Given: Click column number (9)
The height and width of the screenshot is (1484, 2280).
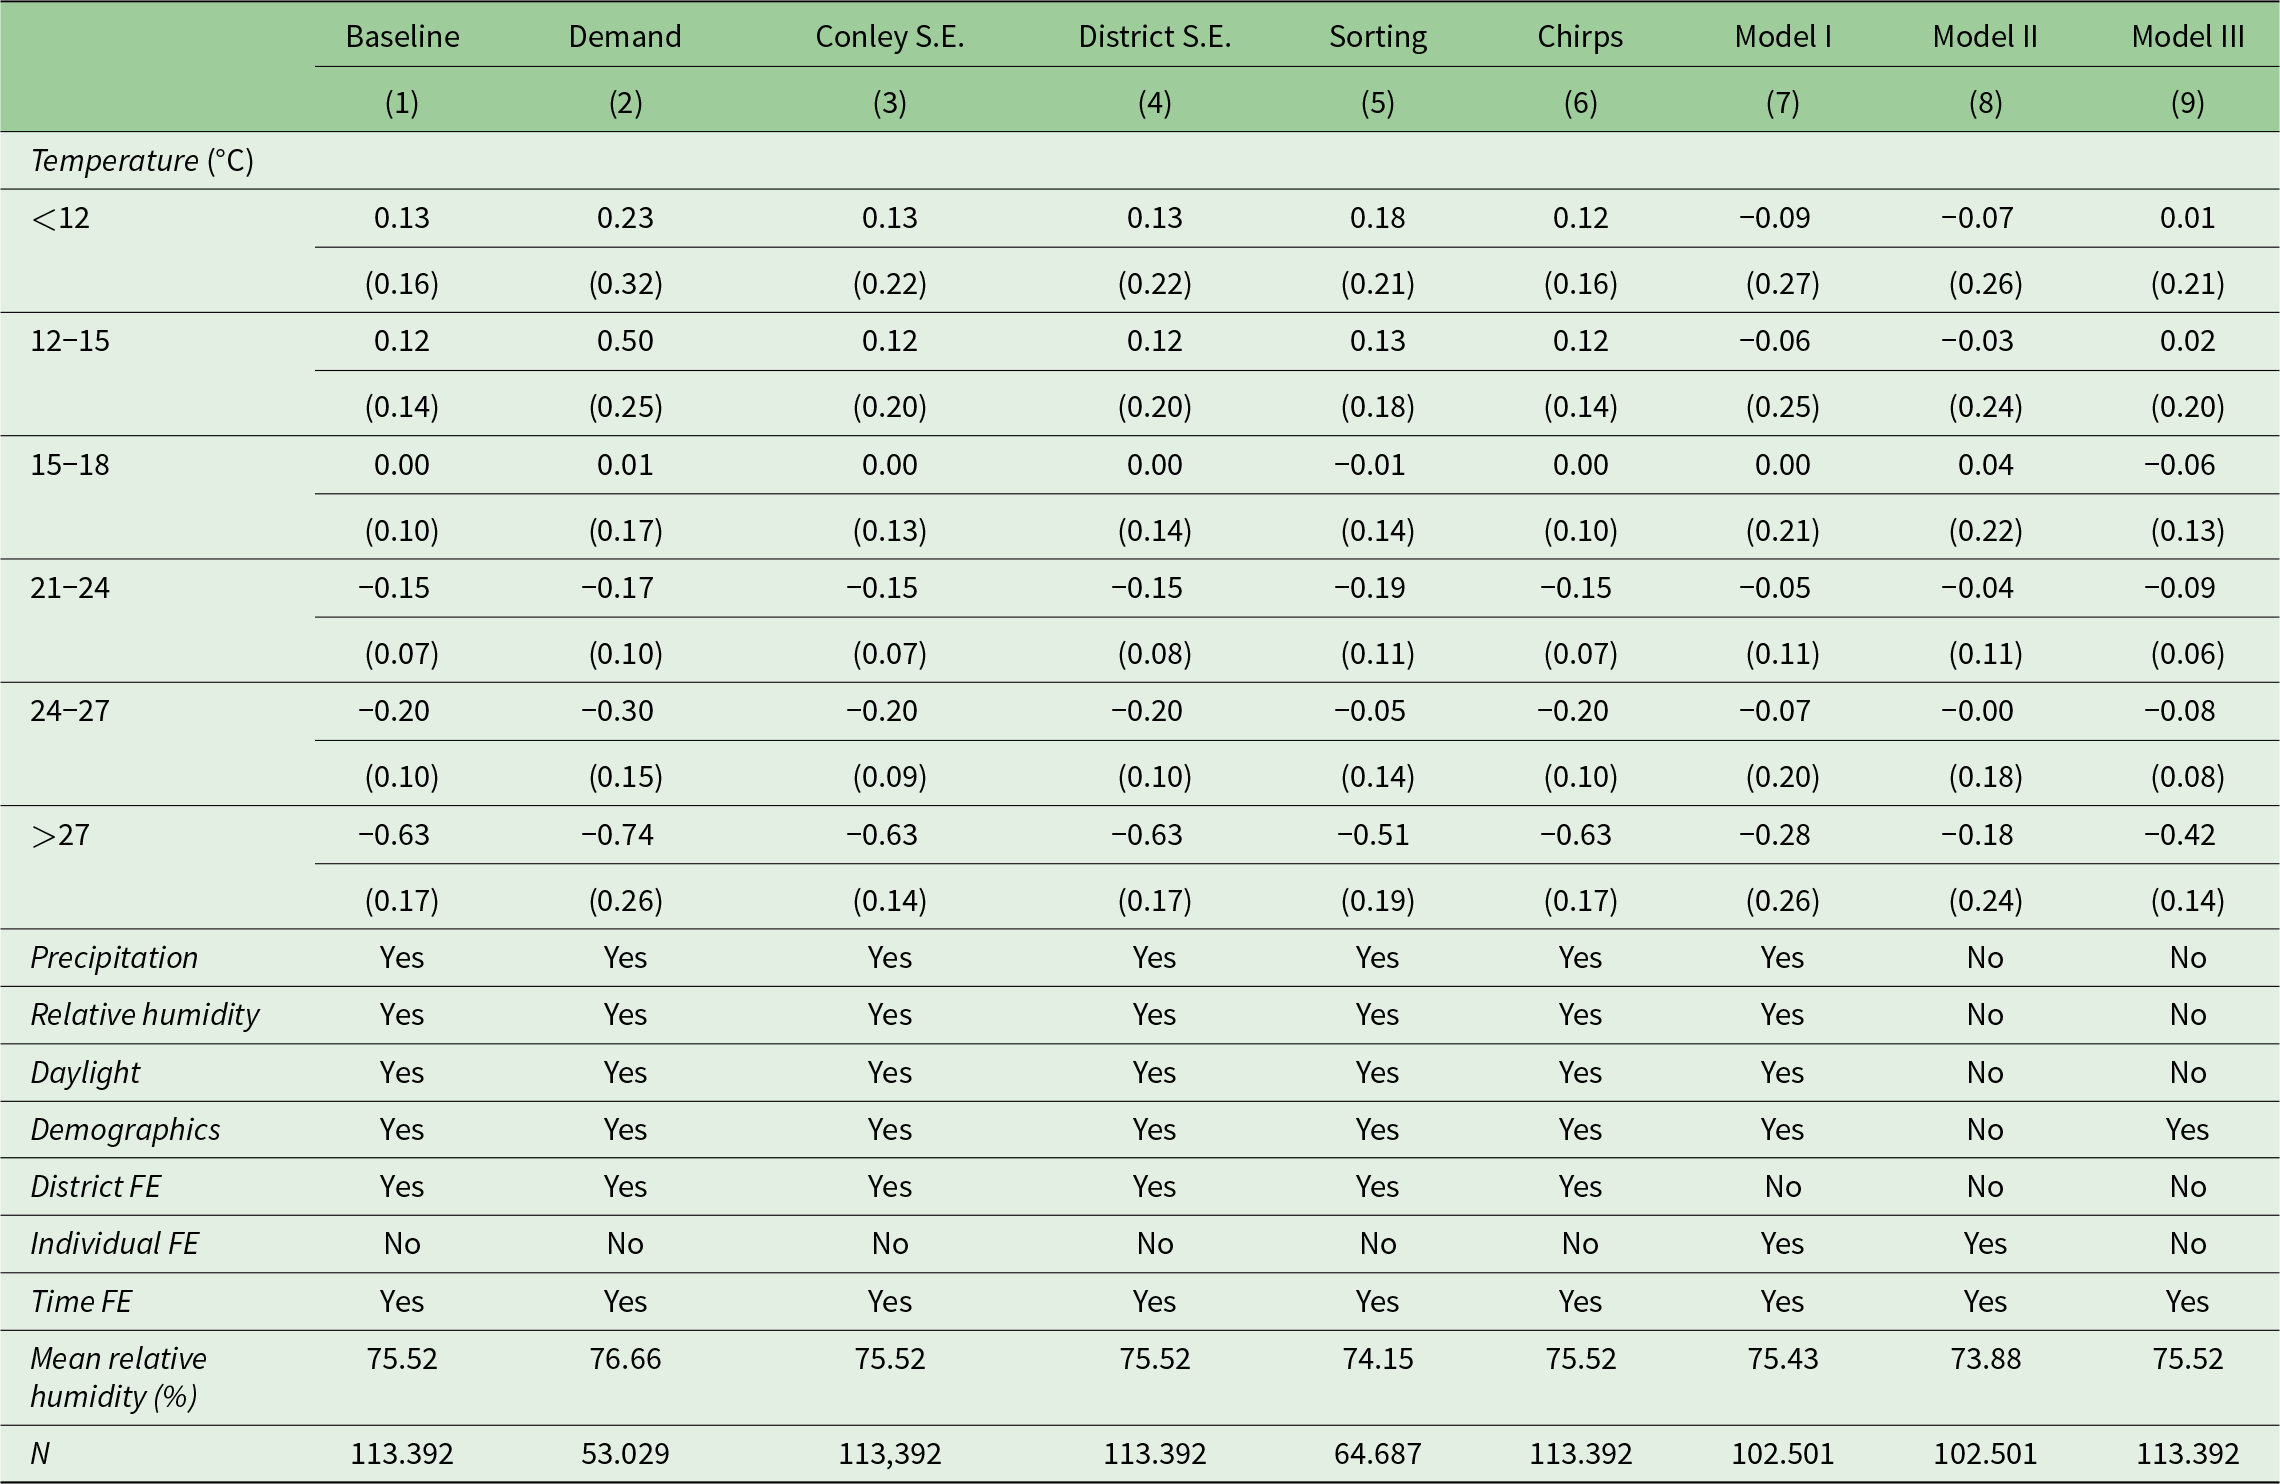Looking at the screenshot, I should click(x=2187, y=103).
